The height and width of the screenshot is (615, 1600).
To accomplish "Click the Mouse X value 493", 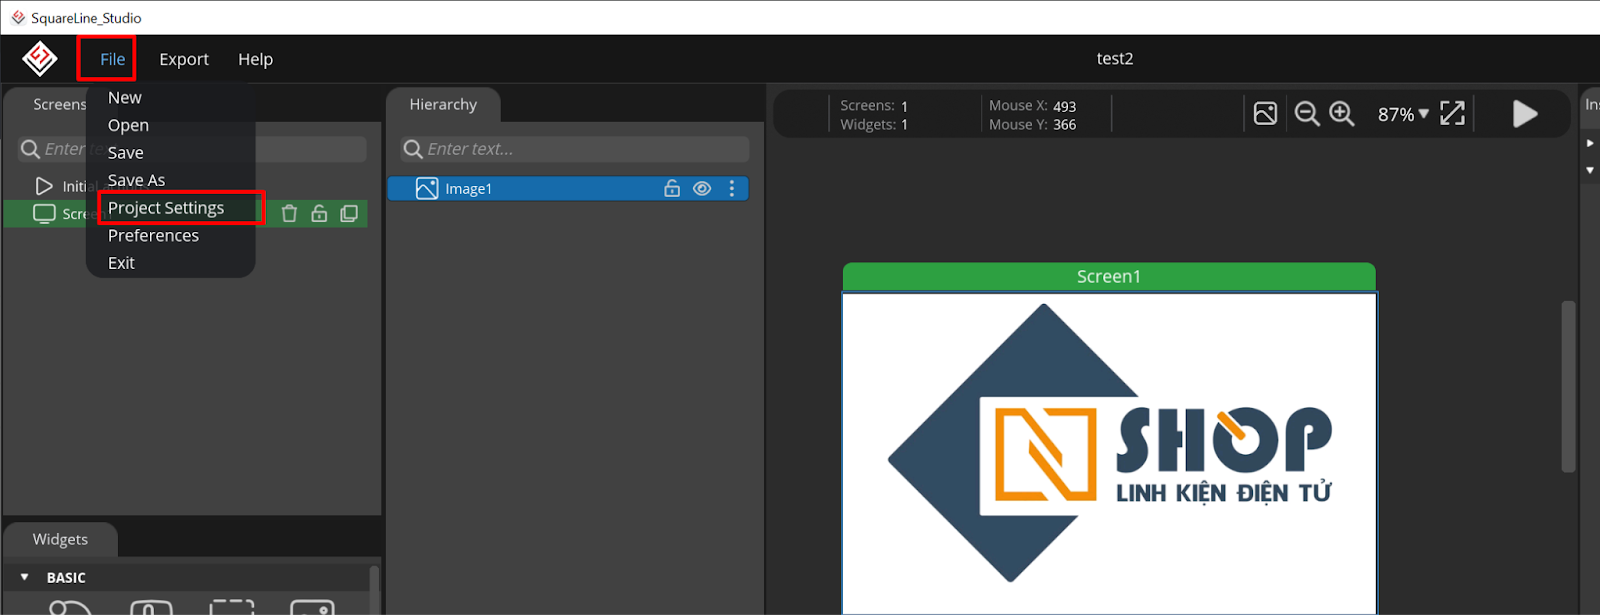I will coord(1064,106).
